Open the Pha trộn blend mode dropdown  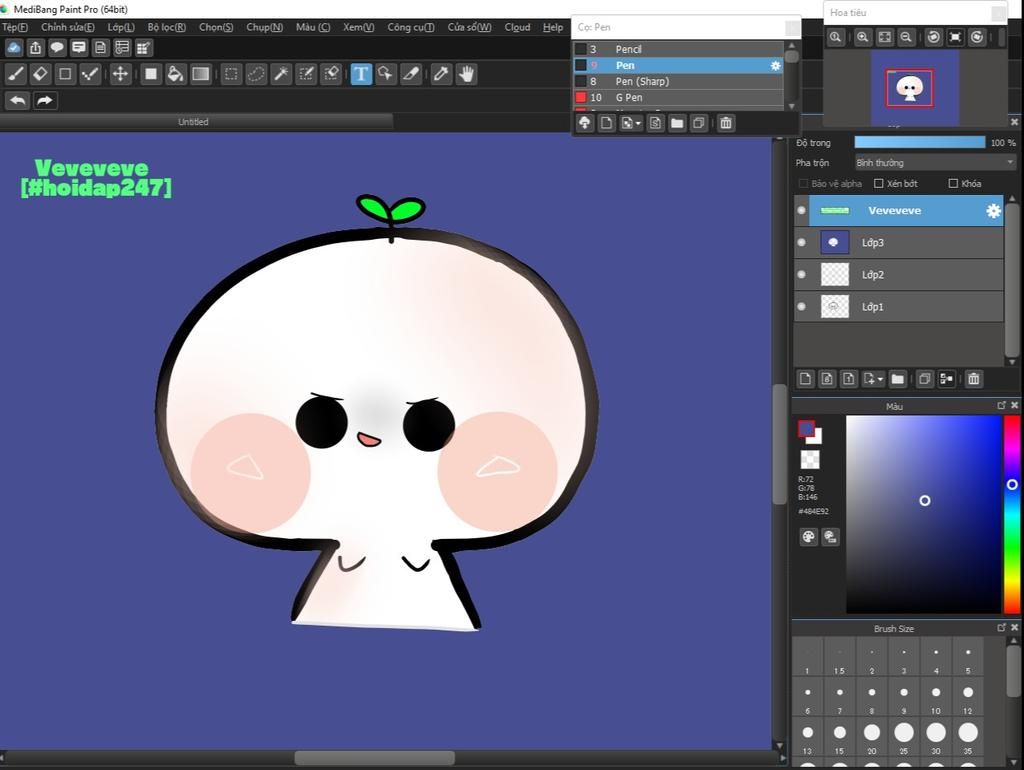[x=935, y=163]
